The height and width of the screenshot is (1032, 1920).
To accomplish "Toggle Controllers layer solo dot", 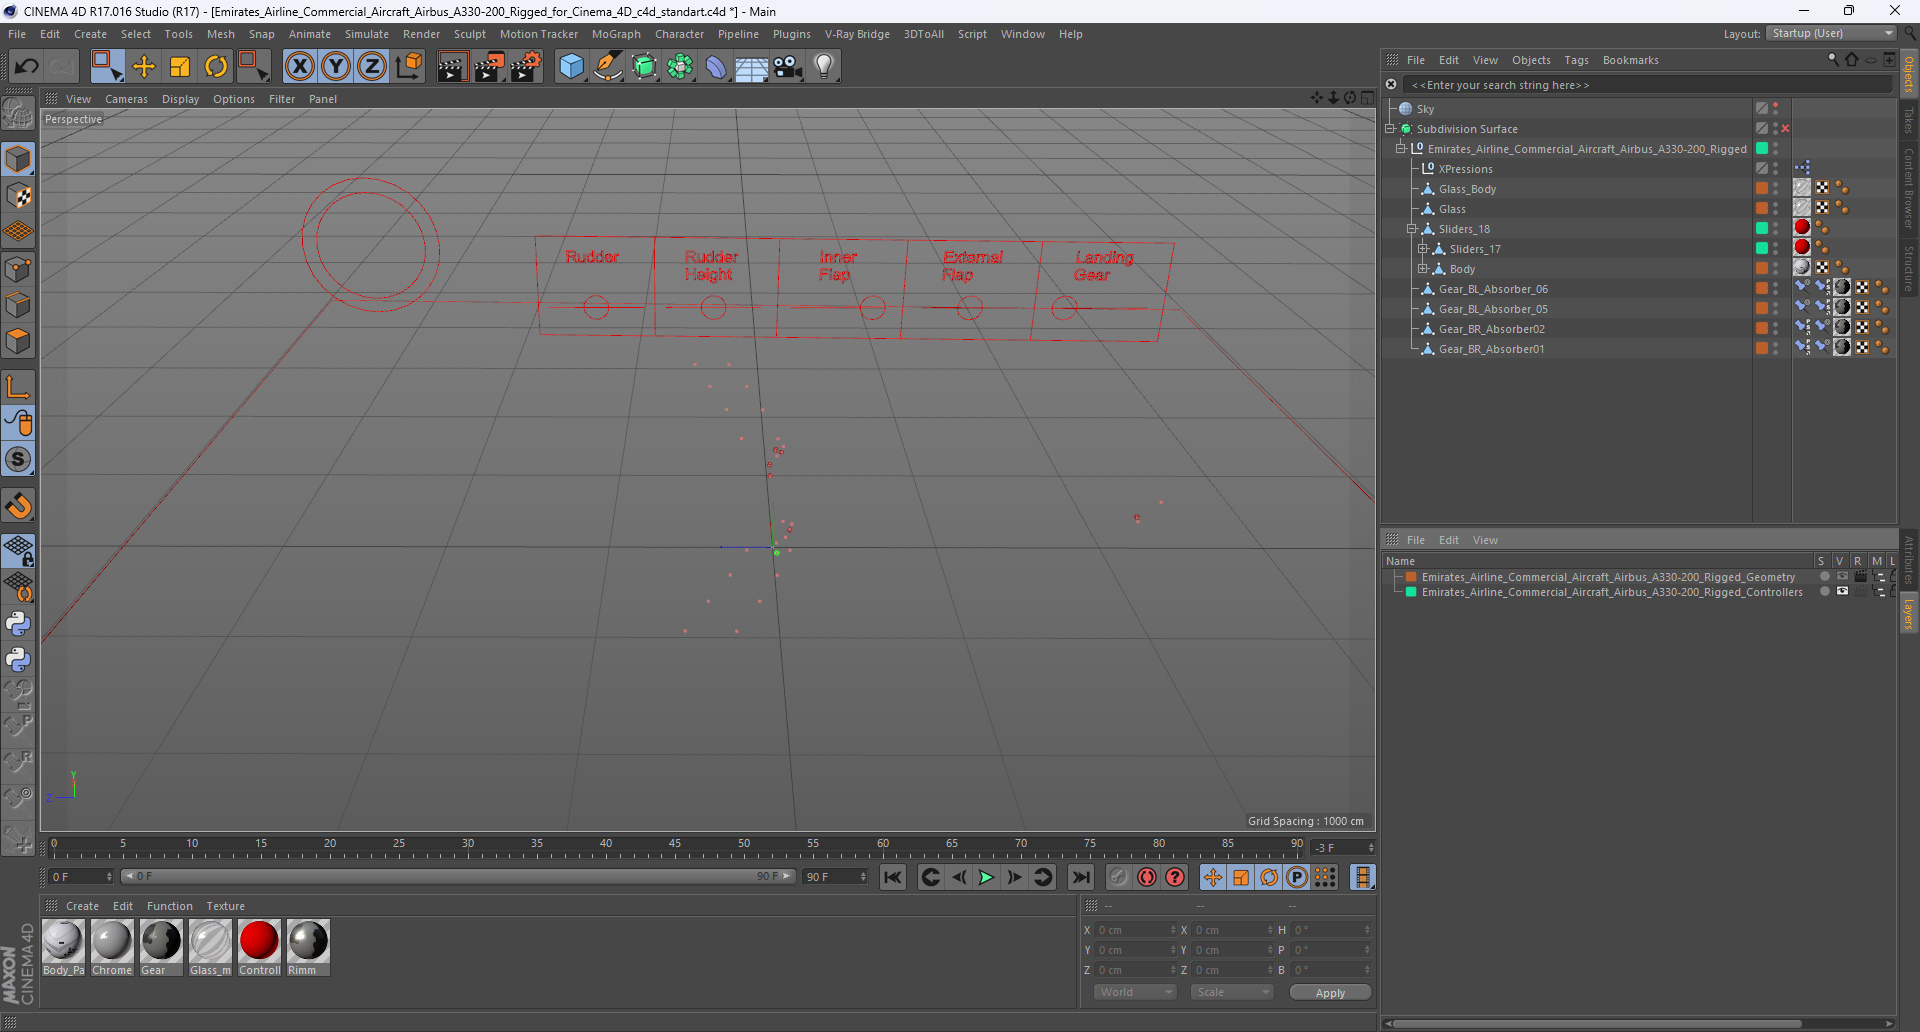I will 1825,592.
